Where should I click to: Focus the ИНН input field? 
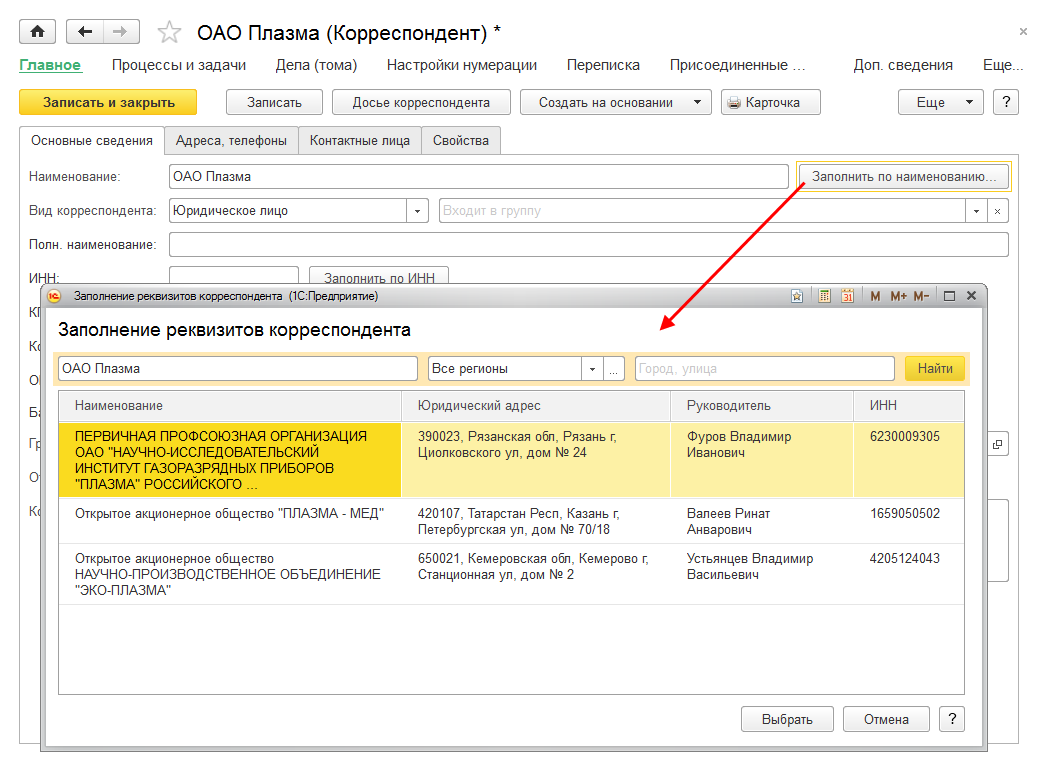click(234, 276)
